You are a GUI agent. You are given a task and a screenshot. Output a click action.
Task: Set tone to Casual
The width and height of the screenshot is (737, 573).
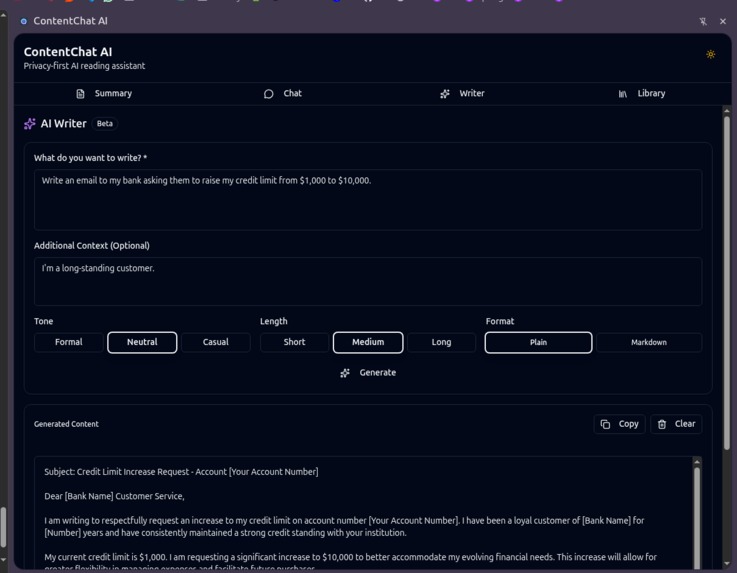coord(216,342)
